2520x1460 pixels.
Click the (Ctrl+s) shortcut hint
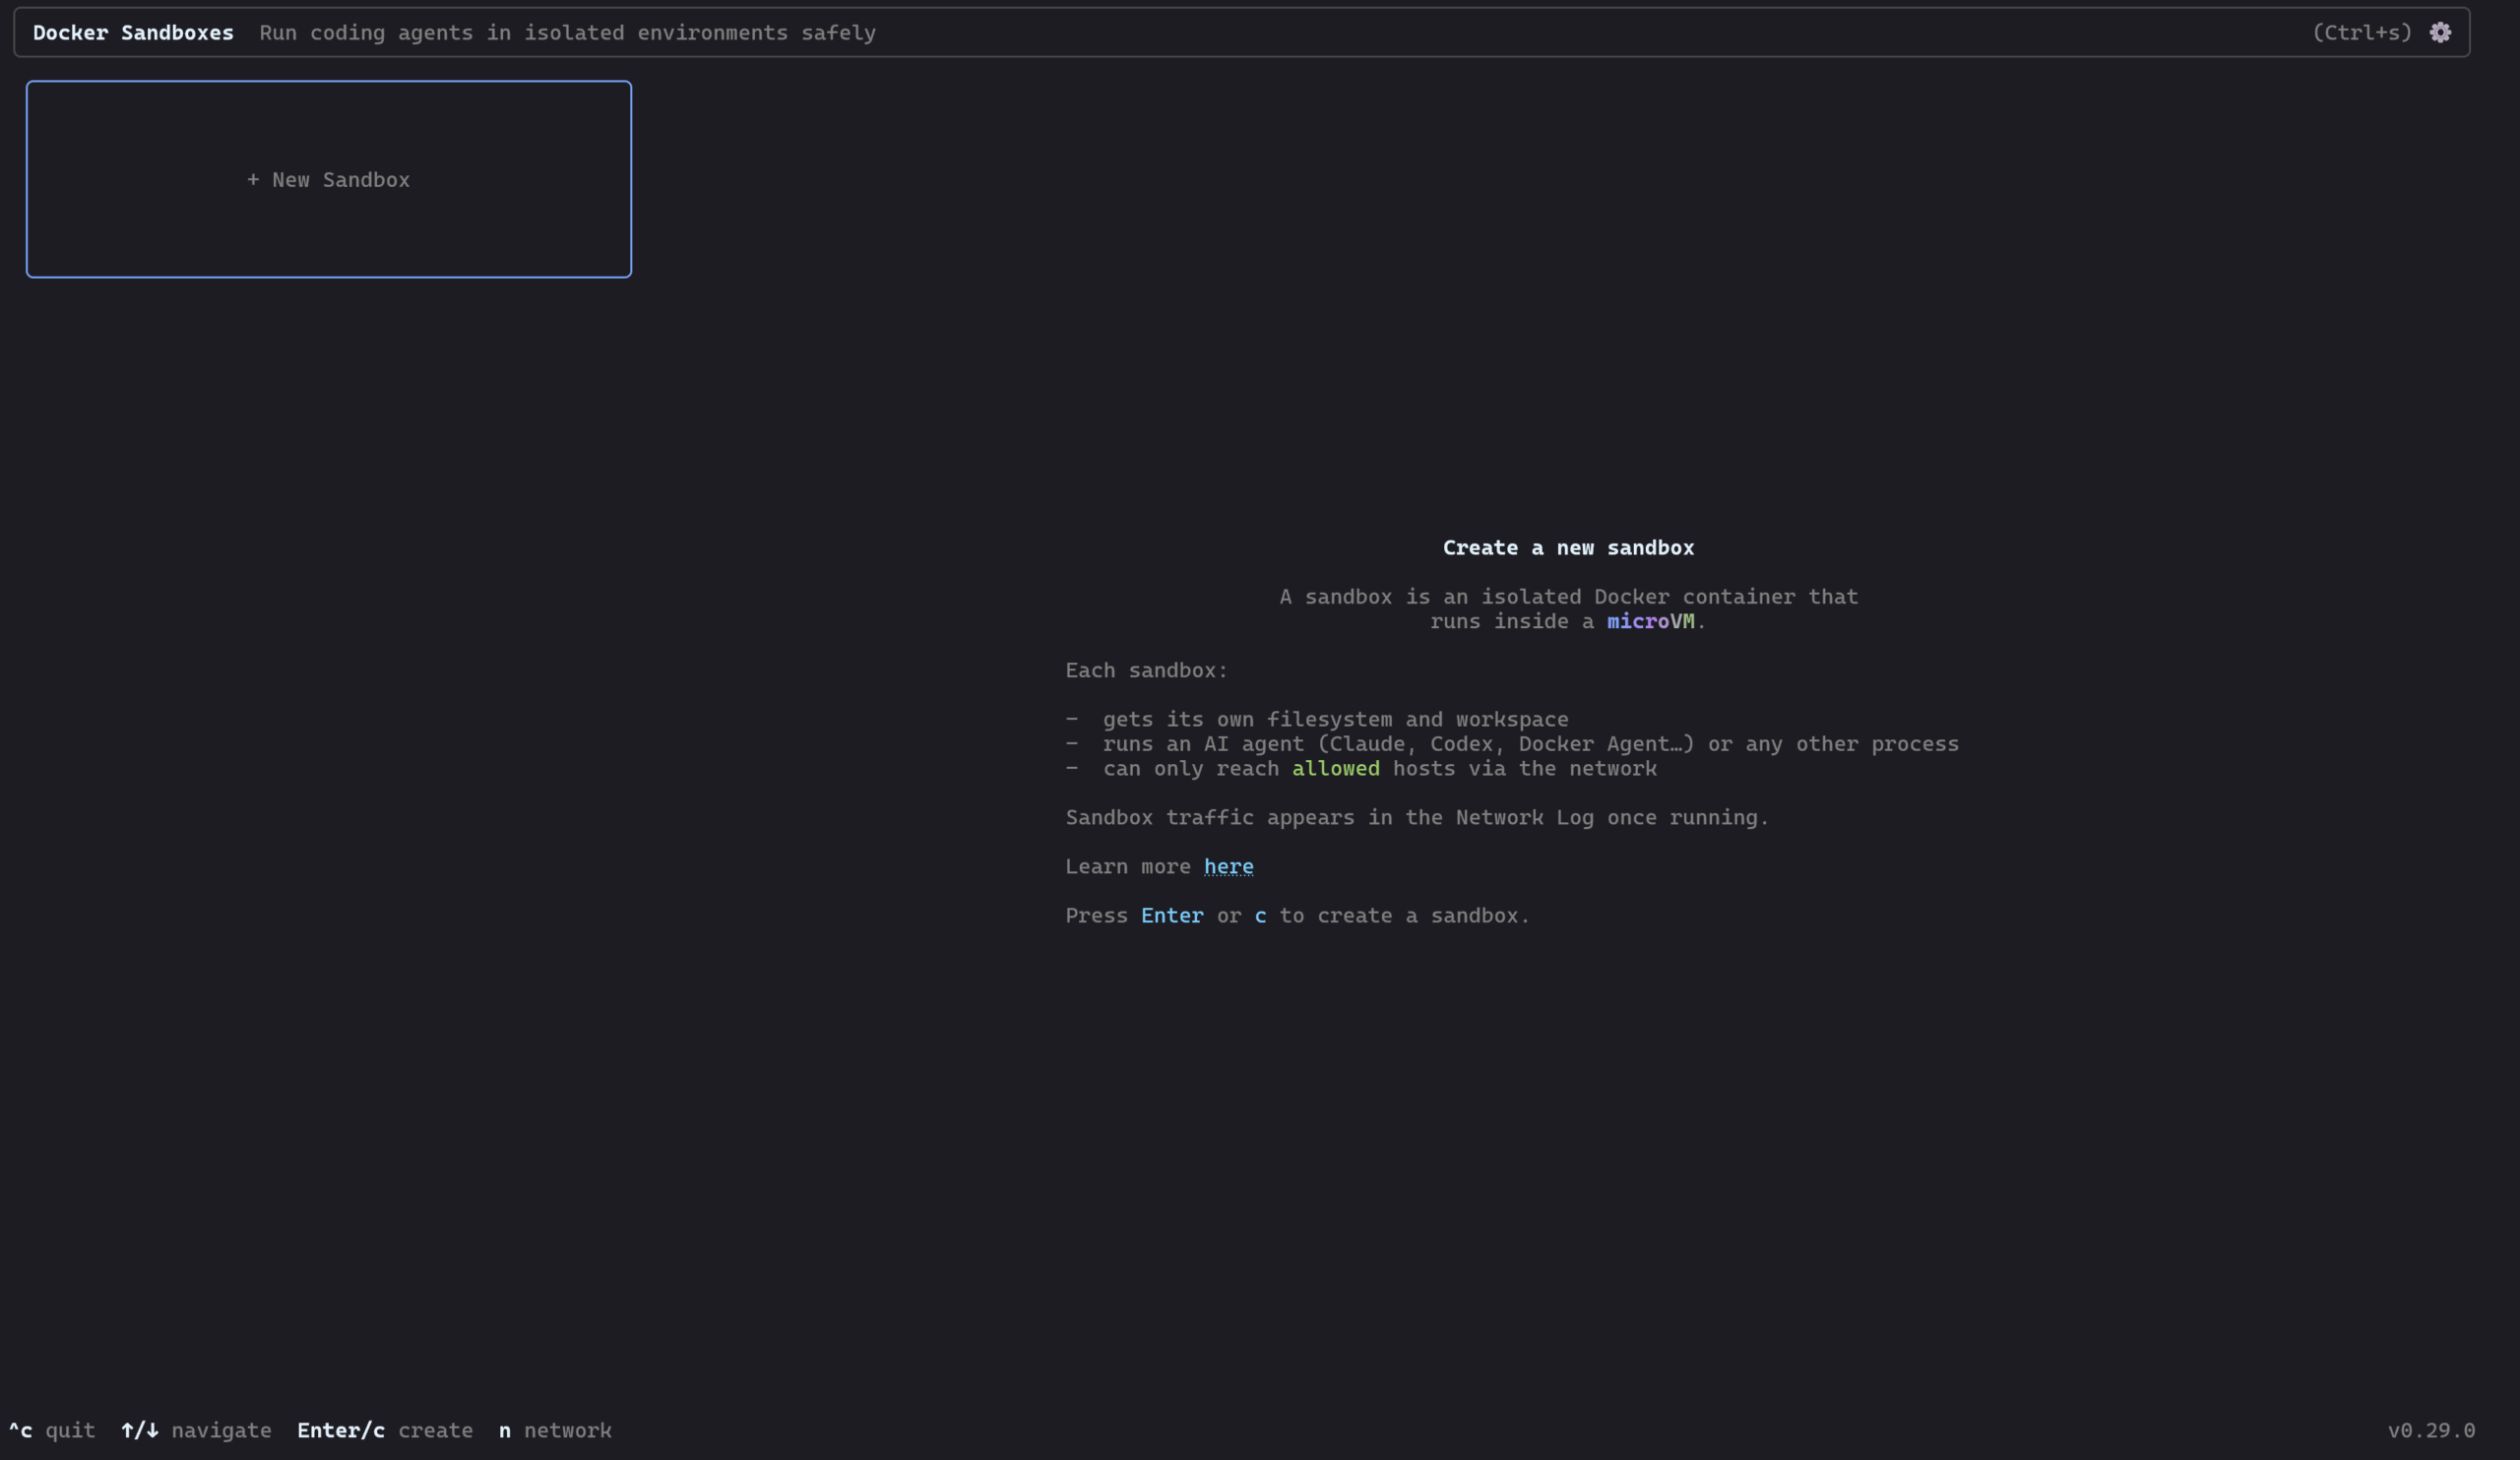click(2361, 32)
